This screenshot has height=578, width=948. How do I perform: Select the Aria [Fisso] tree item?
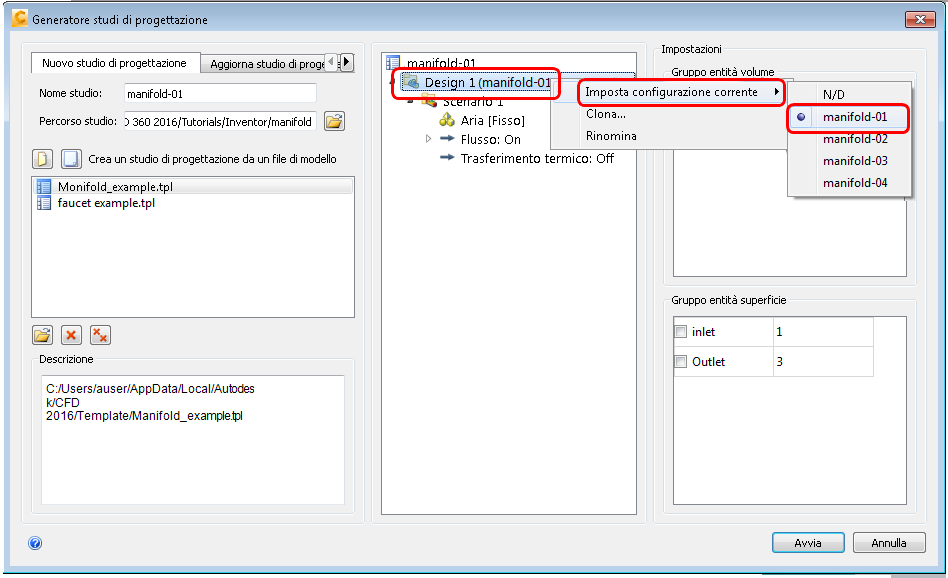493,120
